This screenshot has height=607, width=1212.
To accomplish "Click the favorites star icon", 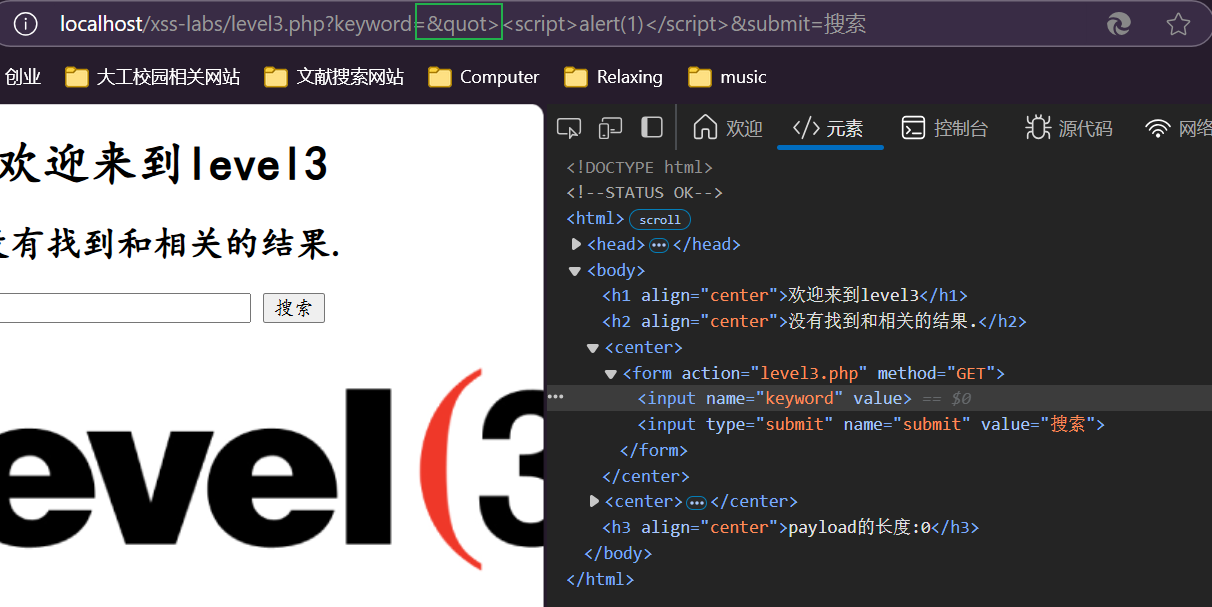I will [1178, 25].
